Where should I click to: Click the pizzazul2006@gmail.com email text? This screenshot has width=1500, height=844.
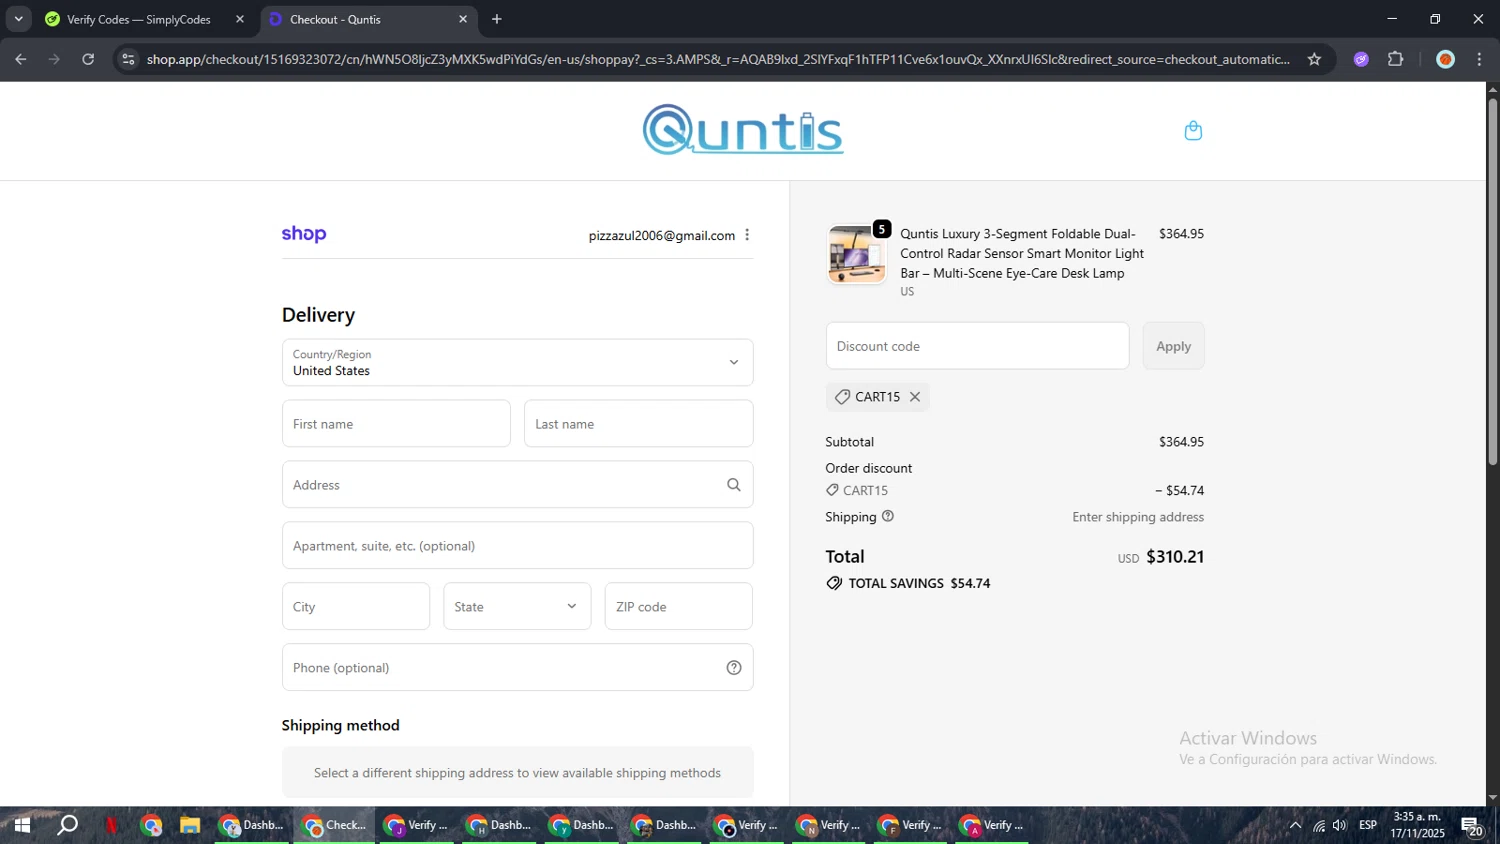coord(662,235)
